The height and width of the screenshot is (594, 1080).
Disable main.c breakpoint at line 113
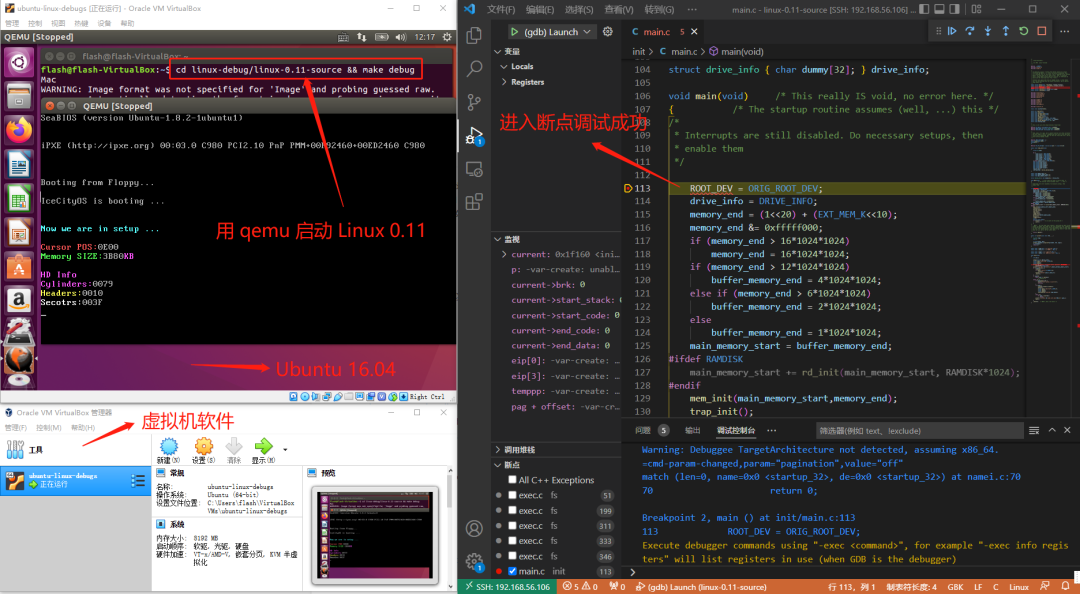512,571
